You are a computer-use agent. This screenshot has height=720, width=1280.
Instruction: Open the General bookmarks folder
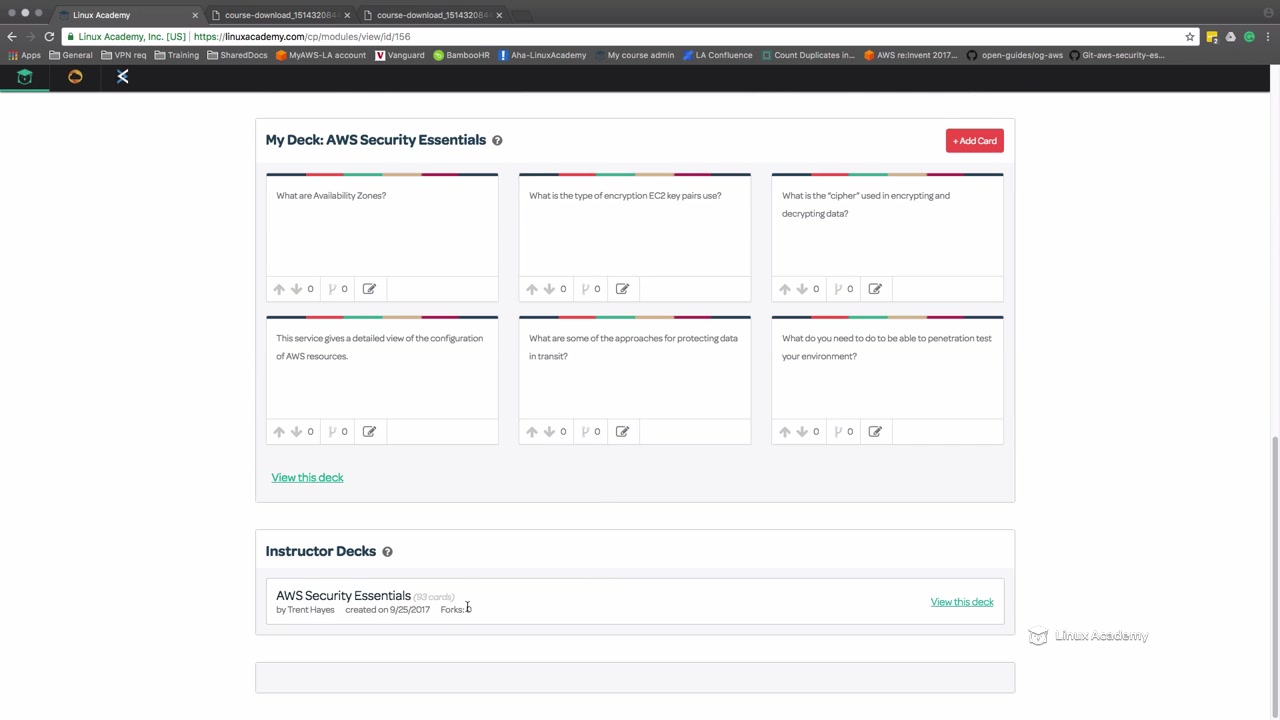click(70, 56)
